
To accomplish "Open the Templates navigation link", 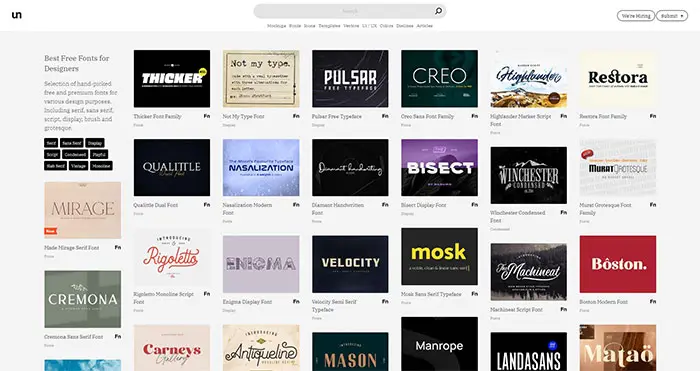I will (329, 26).
